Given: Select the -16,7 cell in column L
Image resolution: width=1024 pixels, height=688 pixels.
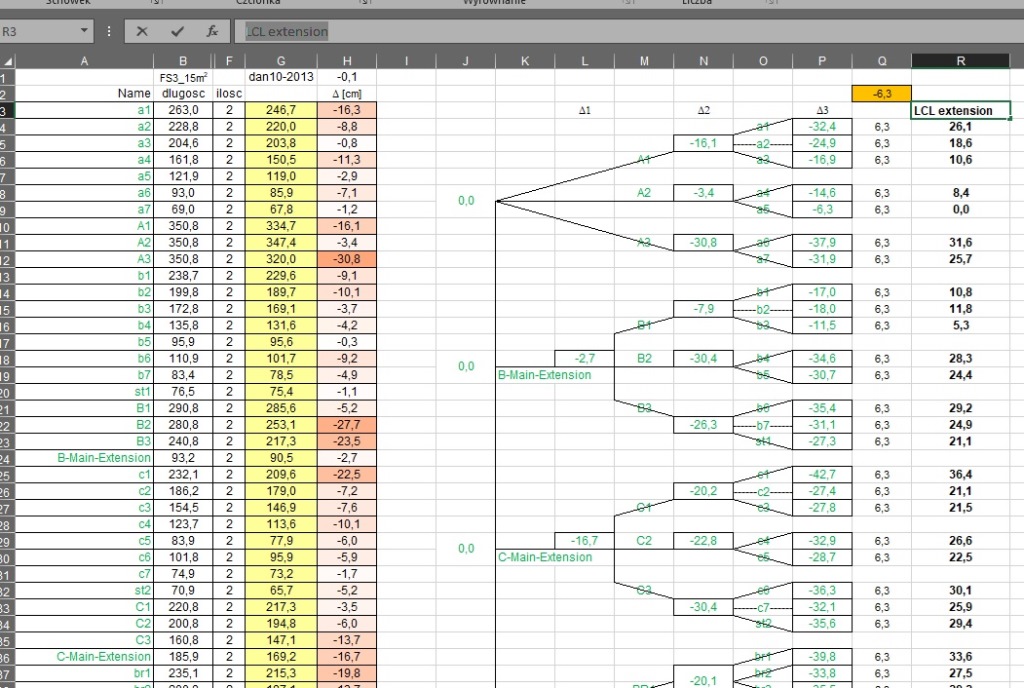Looking at the screenshot, I should pos(584,540).
